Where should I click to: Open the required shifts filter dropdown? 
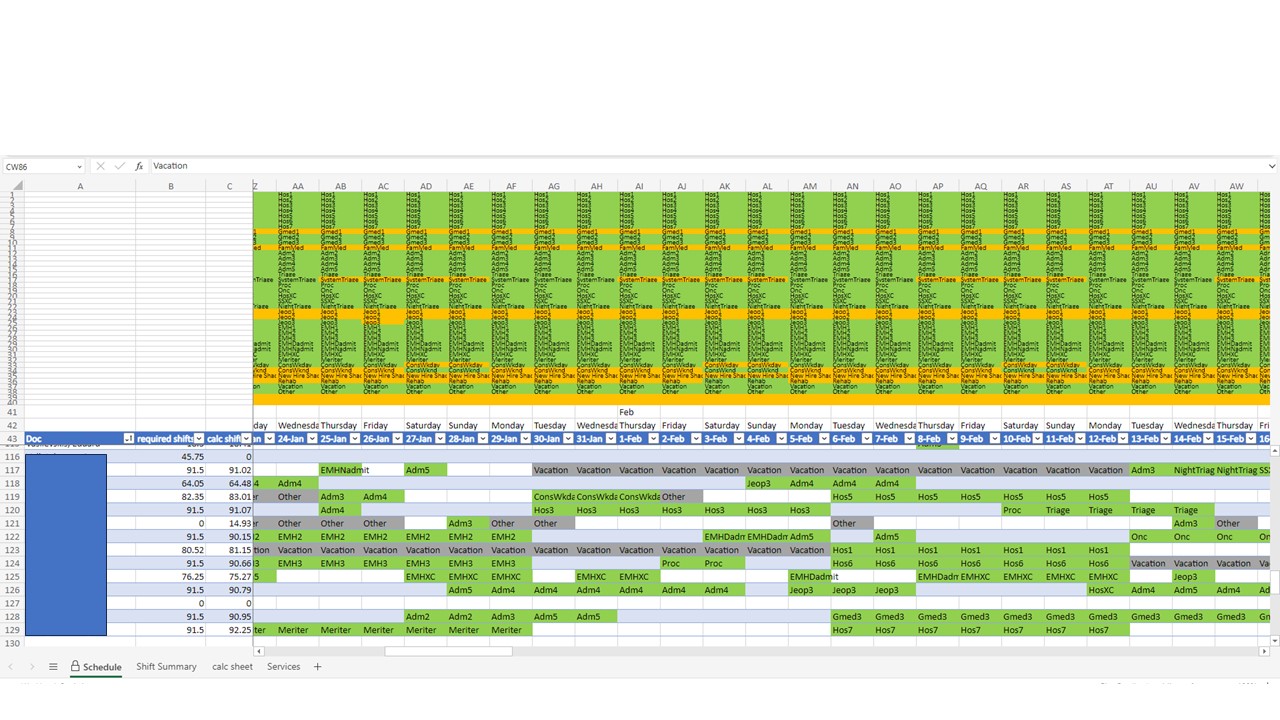[x=198, y=439]
